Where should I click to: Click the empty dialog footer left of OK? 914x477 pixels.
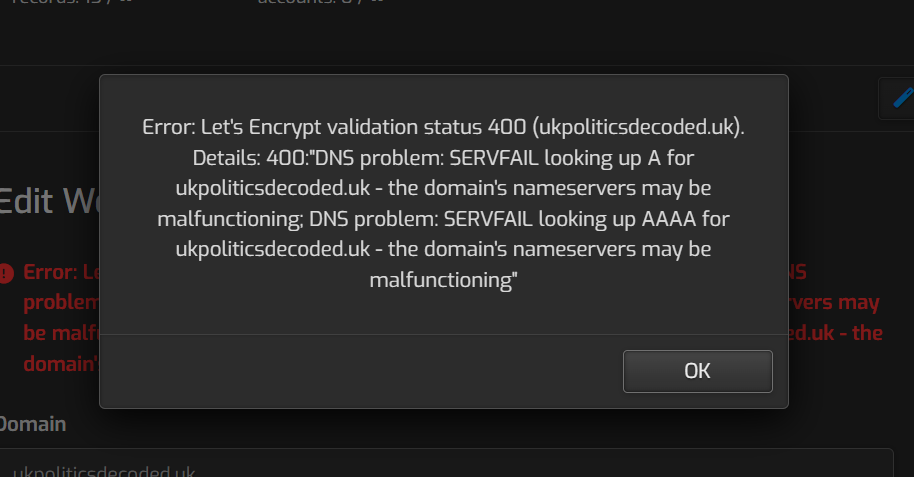(x=360, y=371)
